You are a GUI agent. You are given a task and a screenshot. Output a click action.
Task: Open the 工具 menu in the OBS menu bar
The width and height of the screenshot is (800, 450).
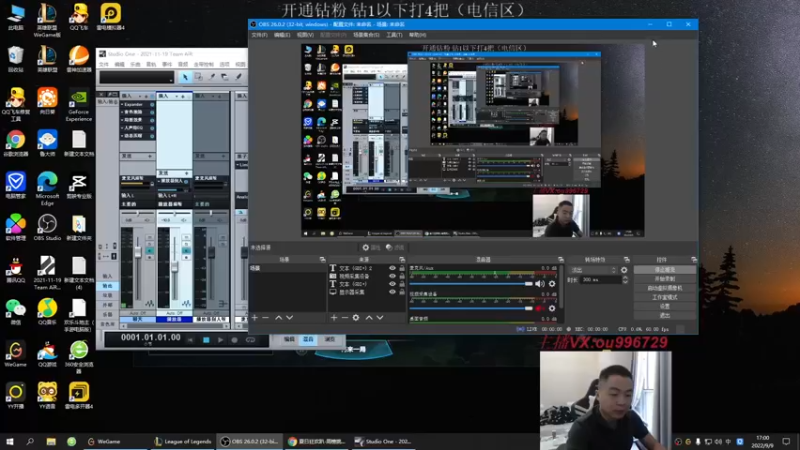pos(394,35)
